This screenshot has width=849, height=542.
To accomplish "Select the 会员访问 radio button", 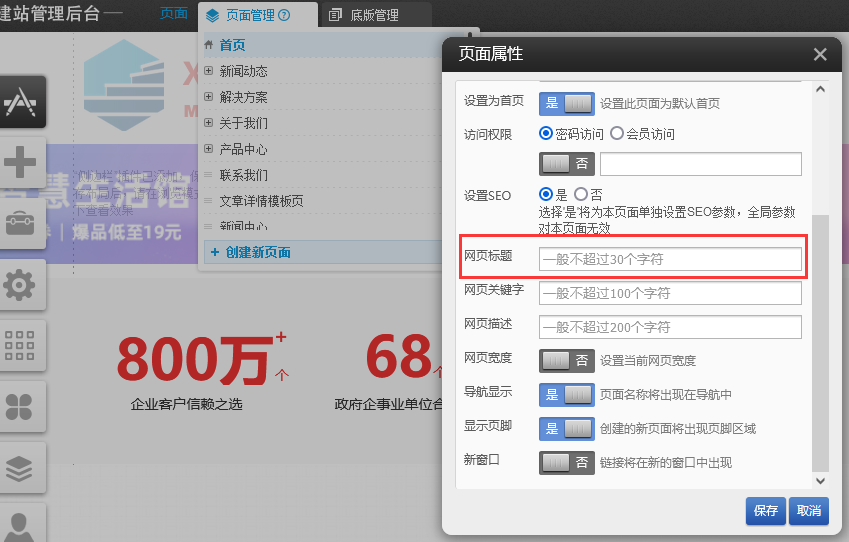I will pyautogui.click(x=617, y=133).
